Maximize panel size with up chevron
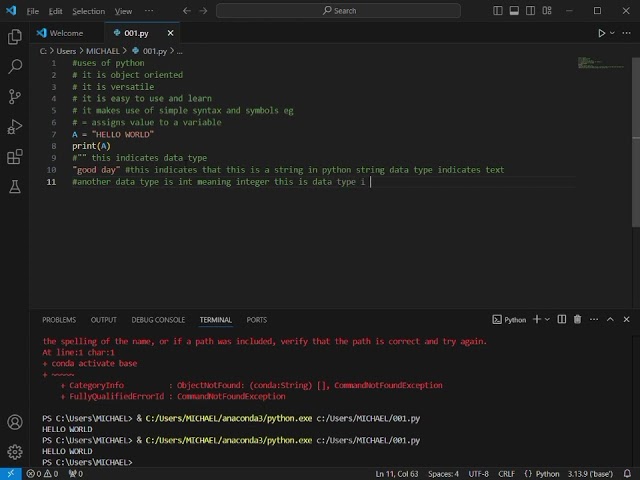Viewport: 640px width, 480px height. click(610, 320)
